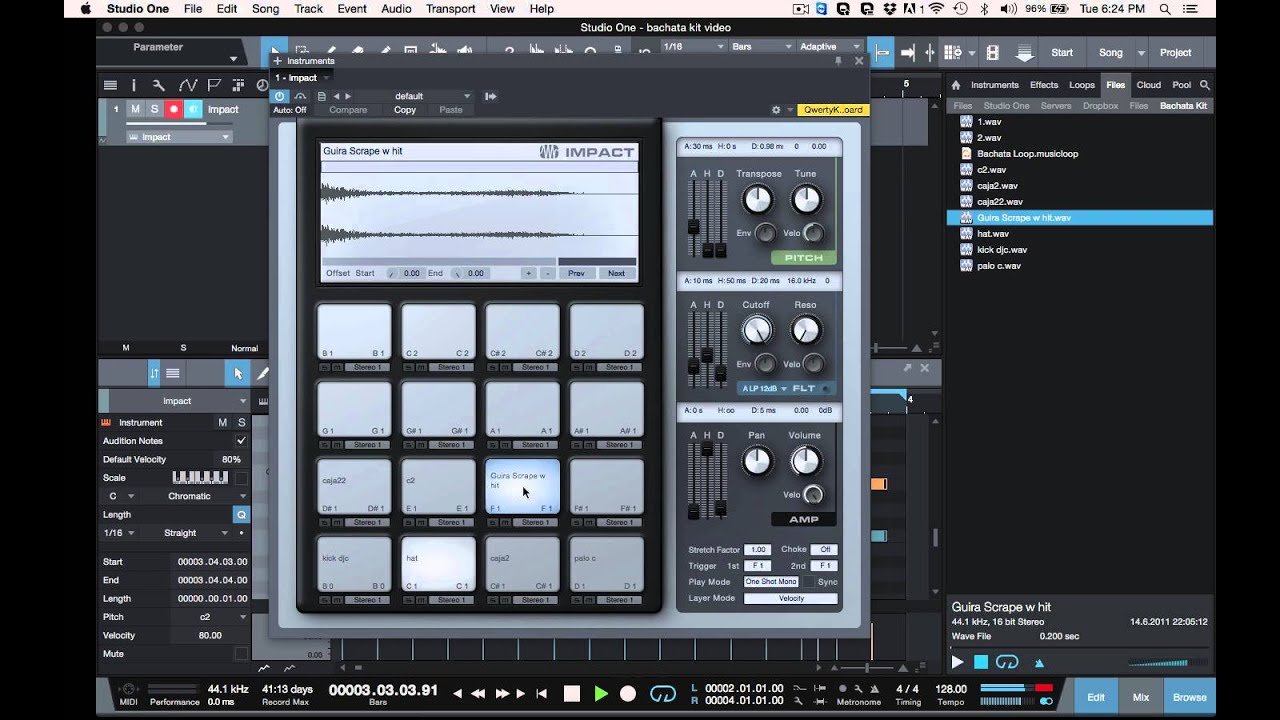This screenshot has height=720, width=1280.
Task: Click the transport Record button
Action: click(628, 693)
